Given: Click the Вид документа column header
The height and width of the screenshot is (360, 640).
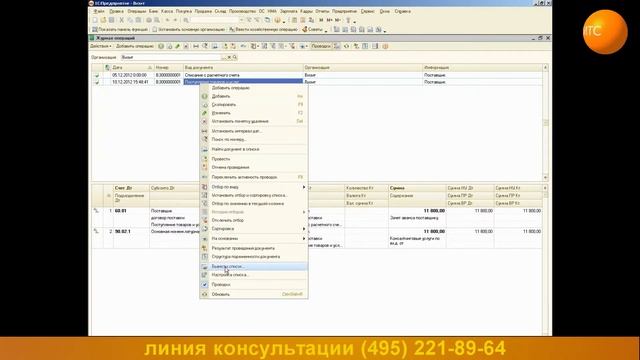Looking at the screenshot, I should [x=243, y=67].
